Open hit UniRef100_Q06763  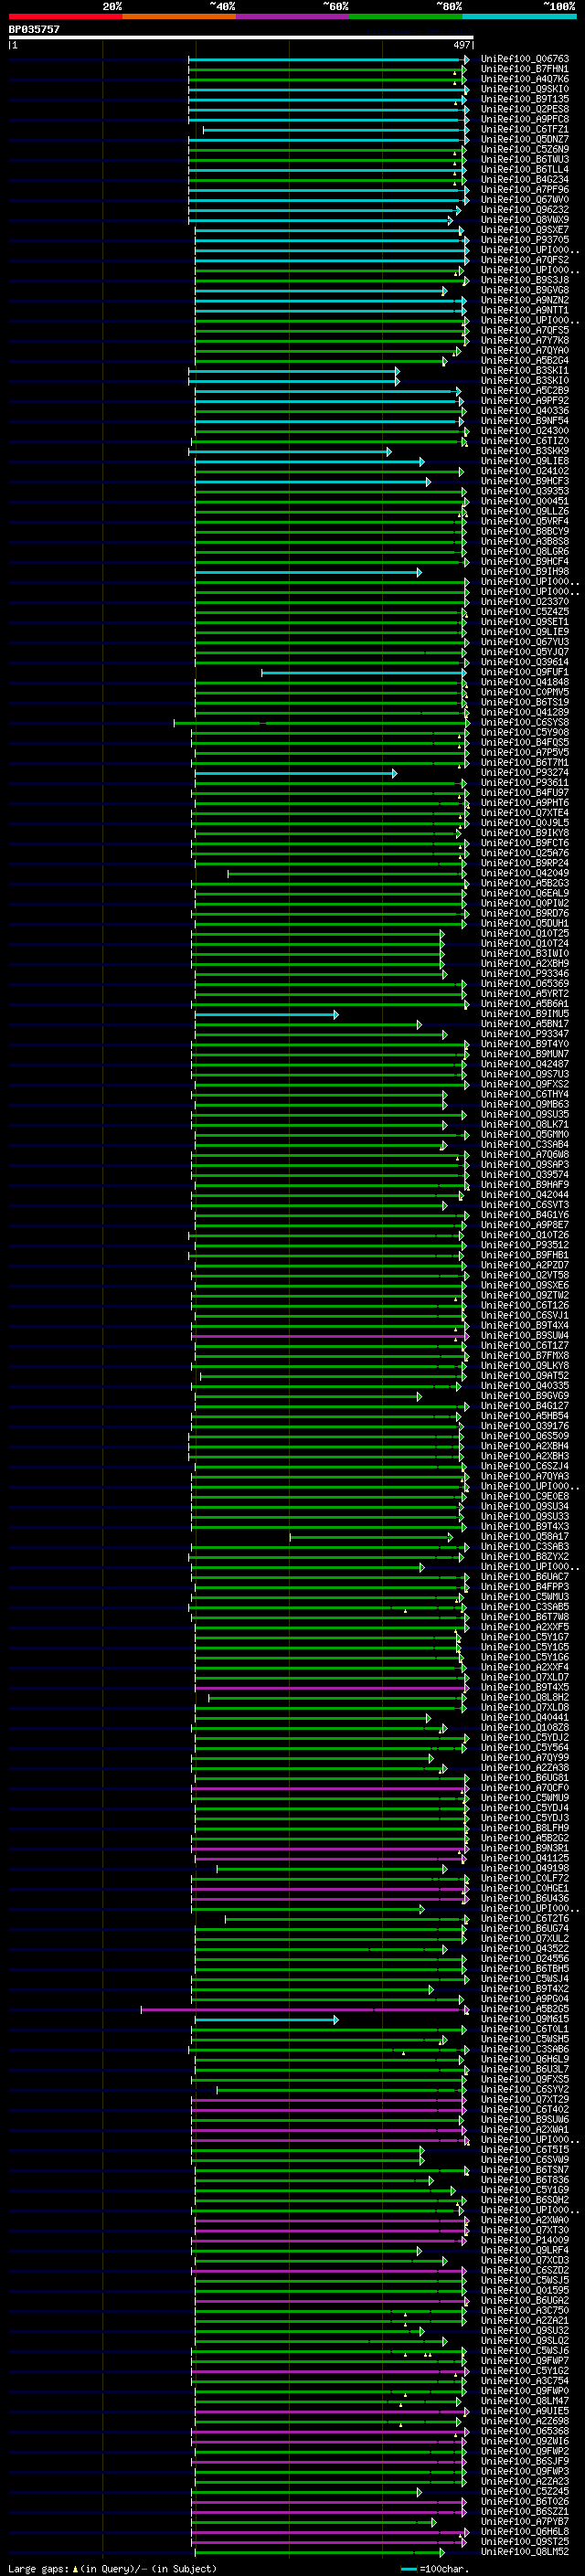(x=525, y=59)
